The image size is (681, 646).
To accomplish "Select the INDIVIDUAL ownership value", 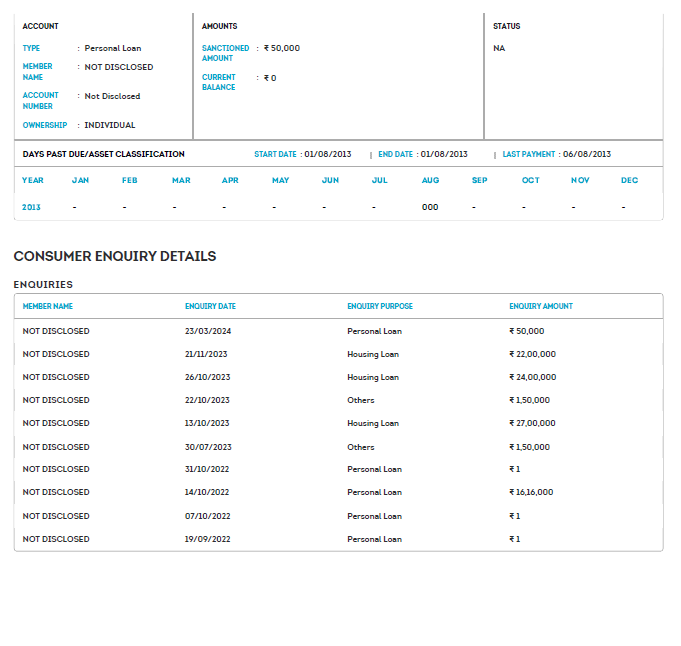I will (x=109, y=125).
